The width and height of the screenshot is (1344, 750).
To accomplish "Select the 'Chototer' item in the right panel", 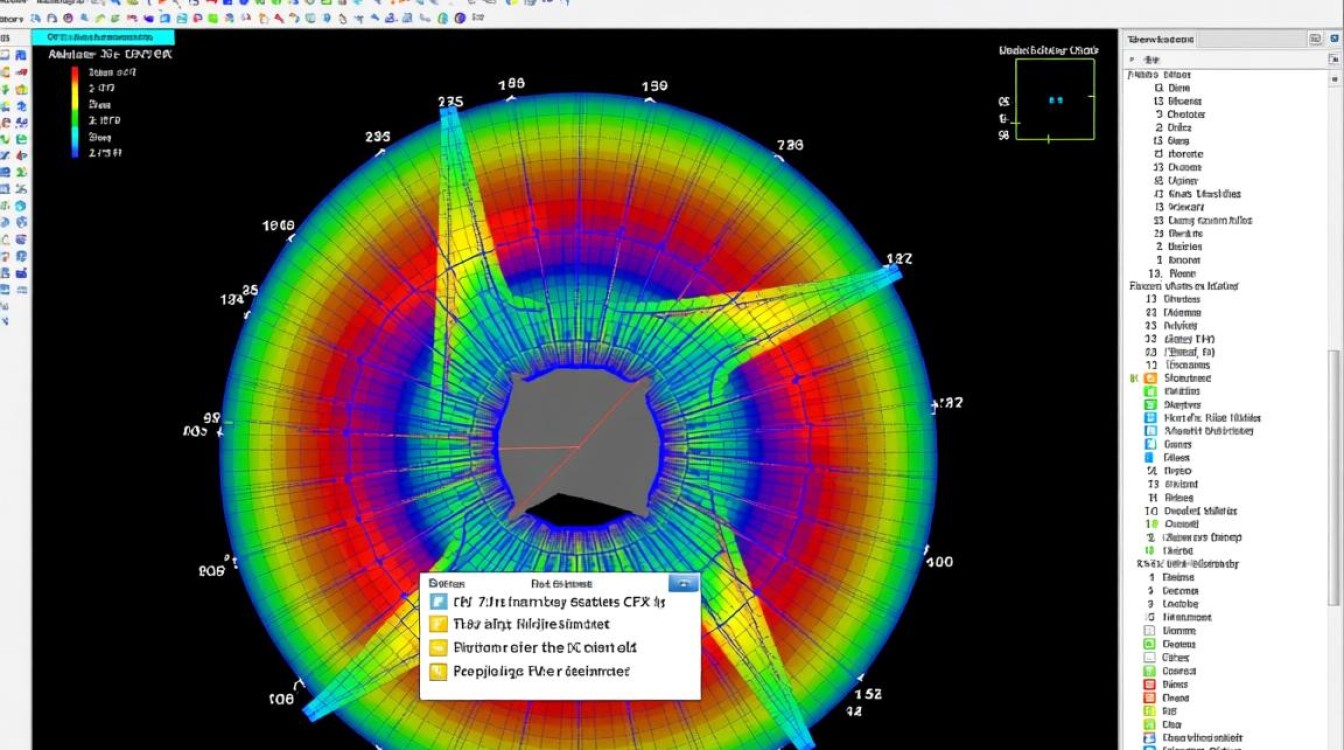I will (1185, 114).
